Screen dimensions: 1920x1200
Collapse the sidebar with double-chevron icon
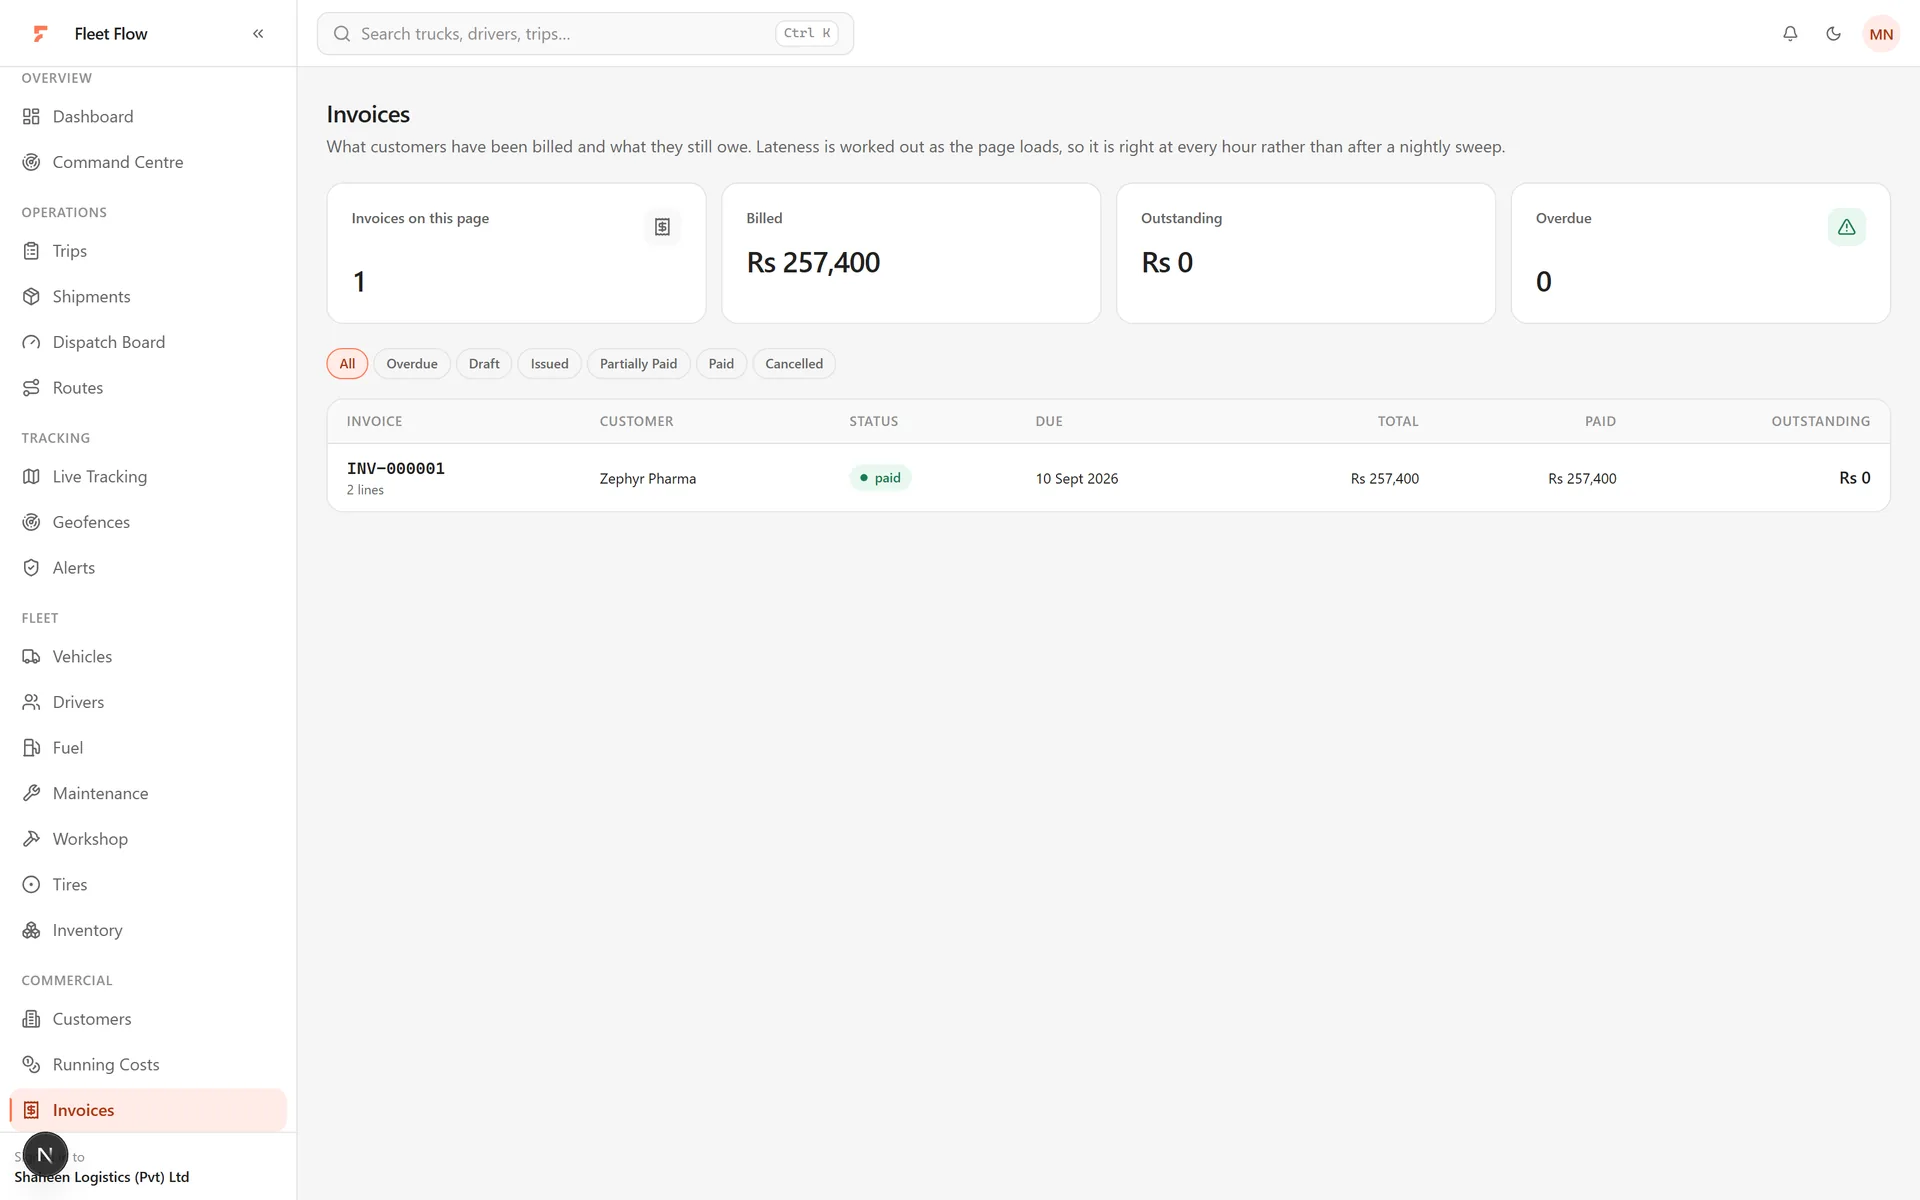coord(258,34)
